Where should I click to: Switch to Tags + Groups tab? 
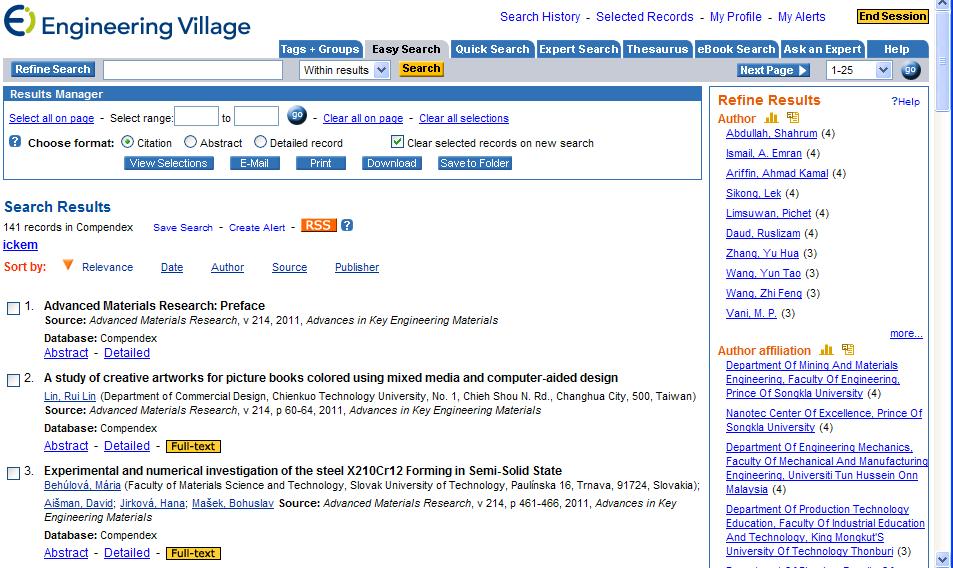(x=320, y=49)
